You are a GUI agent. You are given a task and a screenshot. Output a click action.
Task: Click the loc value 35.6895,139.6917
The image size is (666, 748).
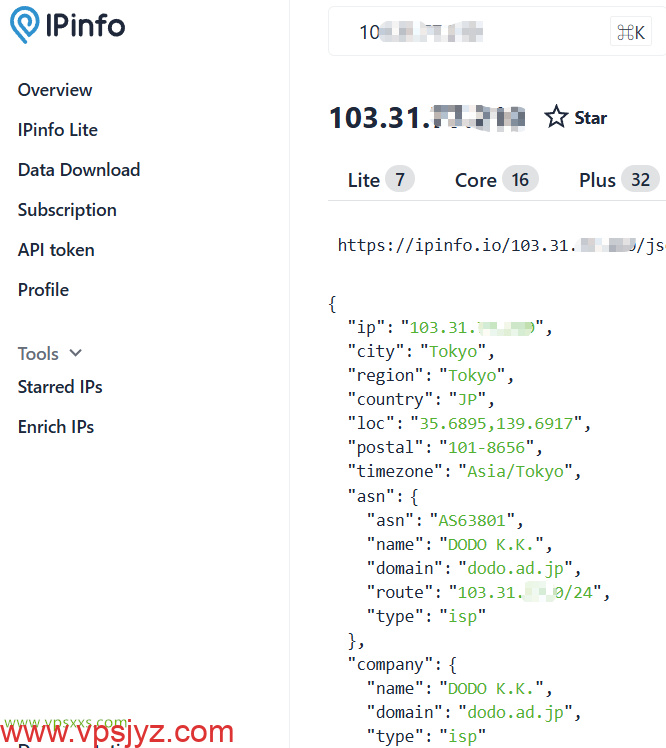coord(496,424)
